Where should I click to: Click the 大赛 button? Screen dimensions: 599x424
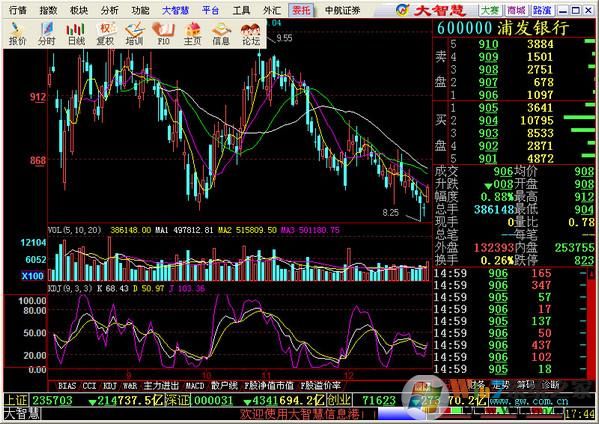coord(490,10)
